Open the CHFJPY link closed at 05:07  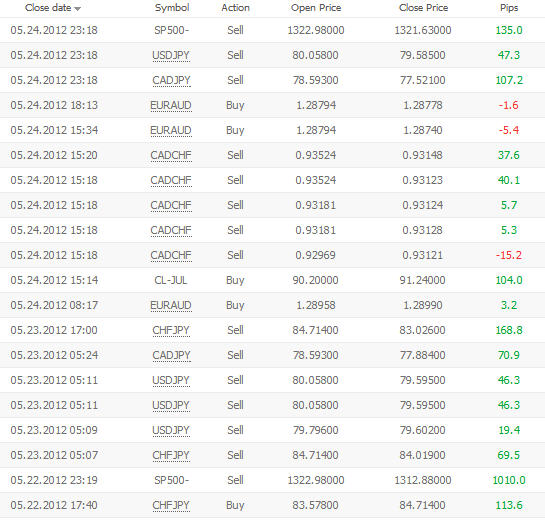pos(171,455)
